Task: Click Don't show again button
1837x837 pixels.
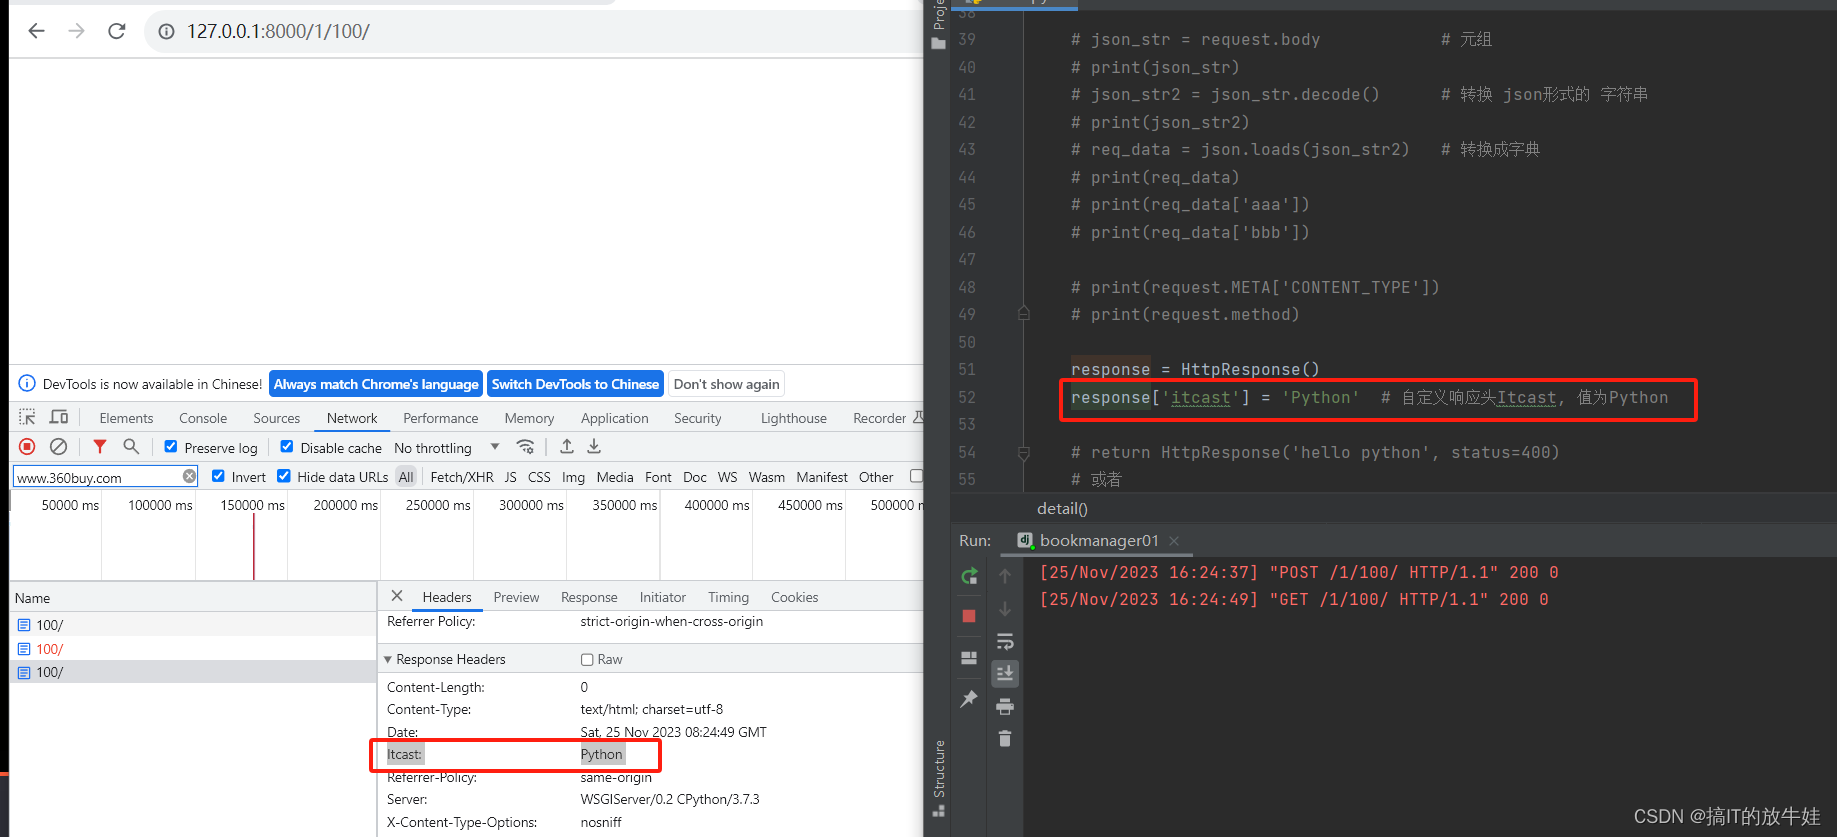Action: [726, 384]
